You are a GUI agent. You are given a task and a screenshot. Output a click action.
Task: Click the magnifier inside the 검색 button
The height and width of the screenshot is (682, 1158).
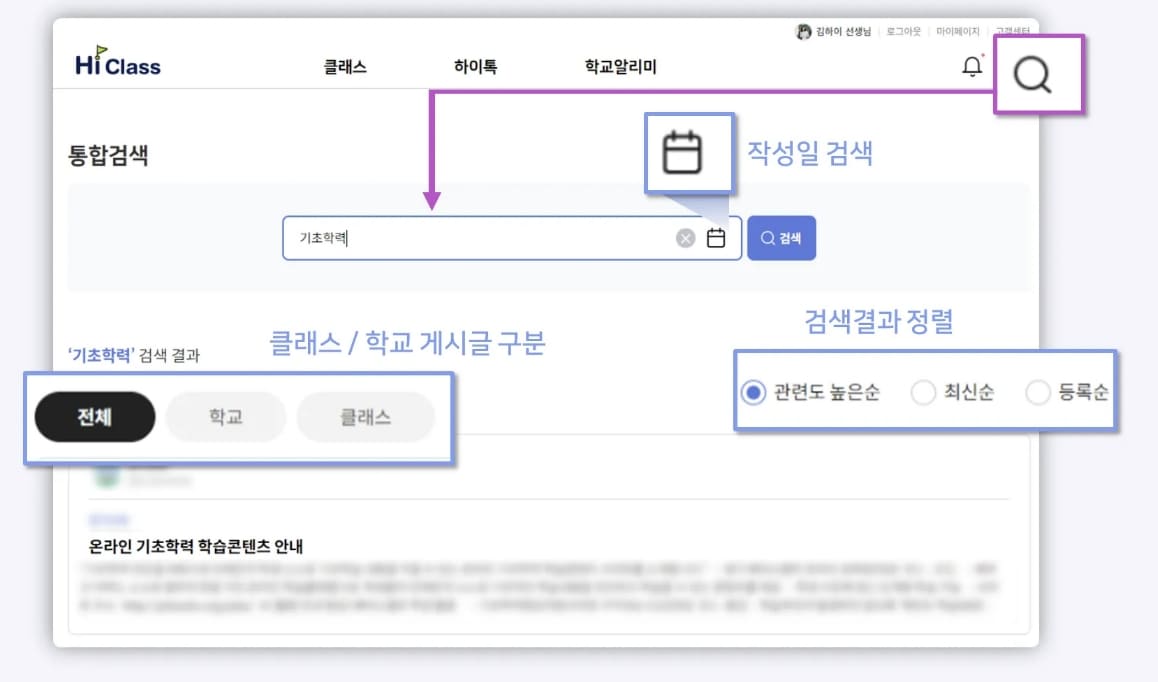coord(766,237)
